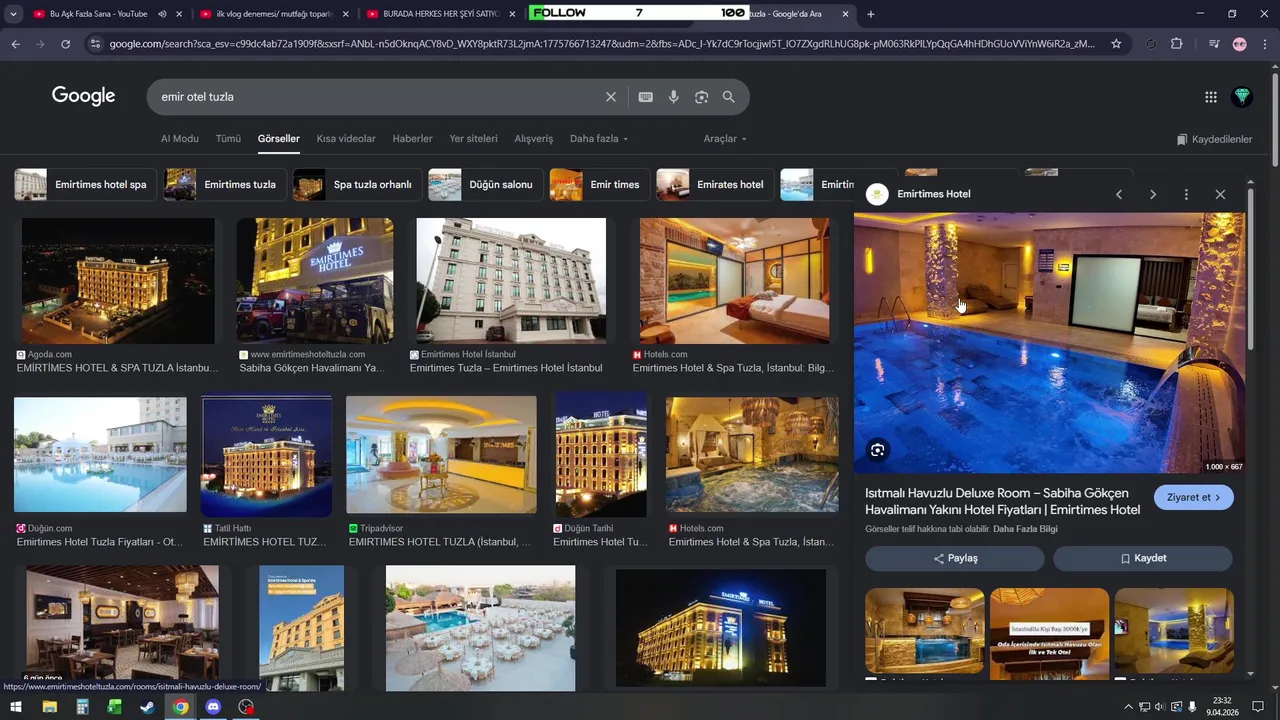
Task: Filter by Spa tuzla orhanlı chip
Action: (x=357, y=185)
